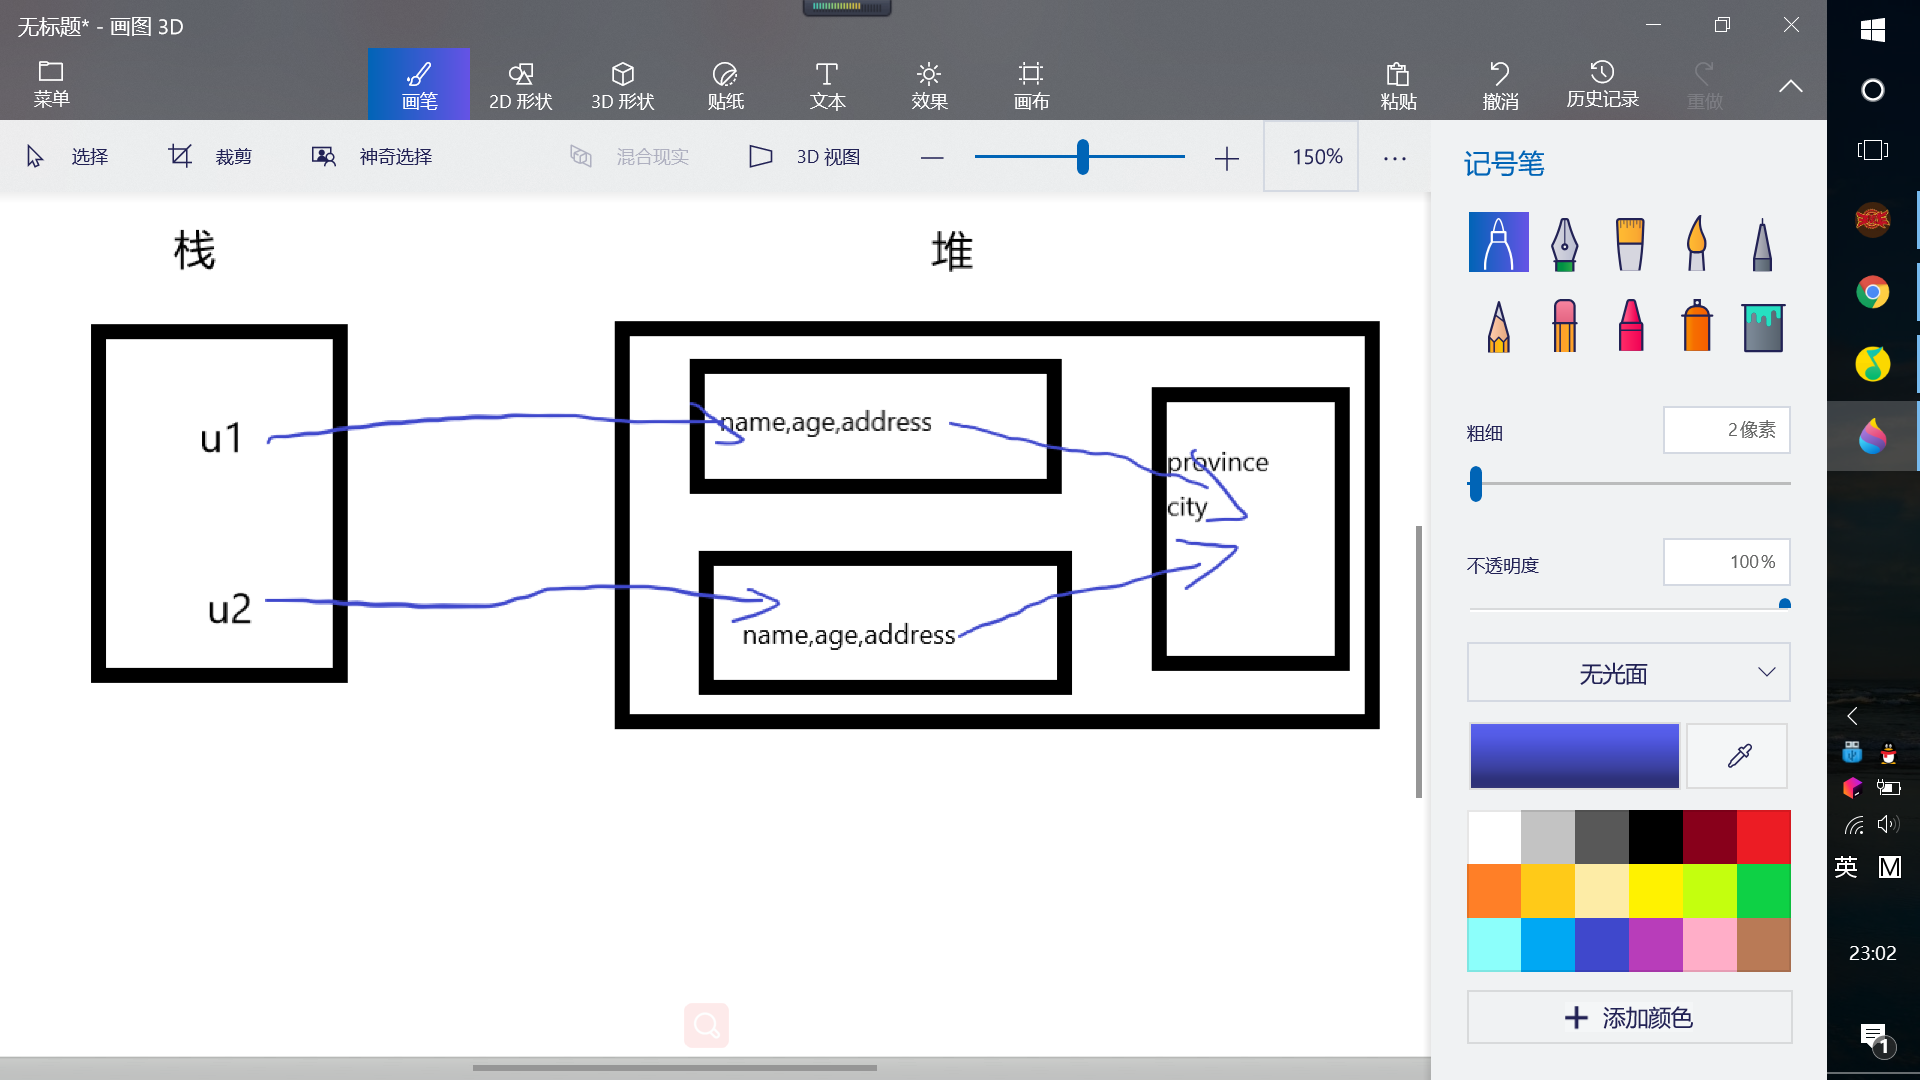Viewport: 1920px width, 1080px height.
Task: Click the Add color button
Action: (1628, 1018)
